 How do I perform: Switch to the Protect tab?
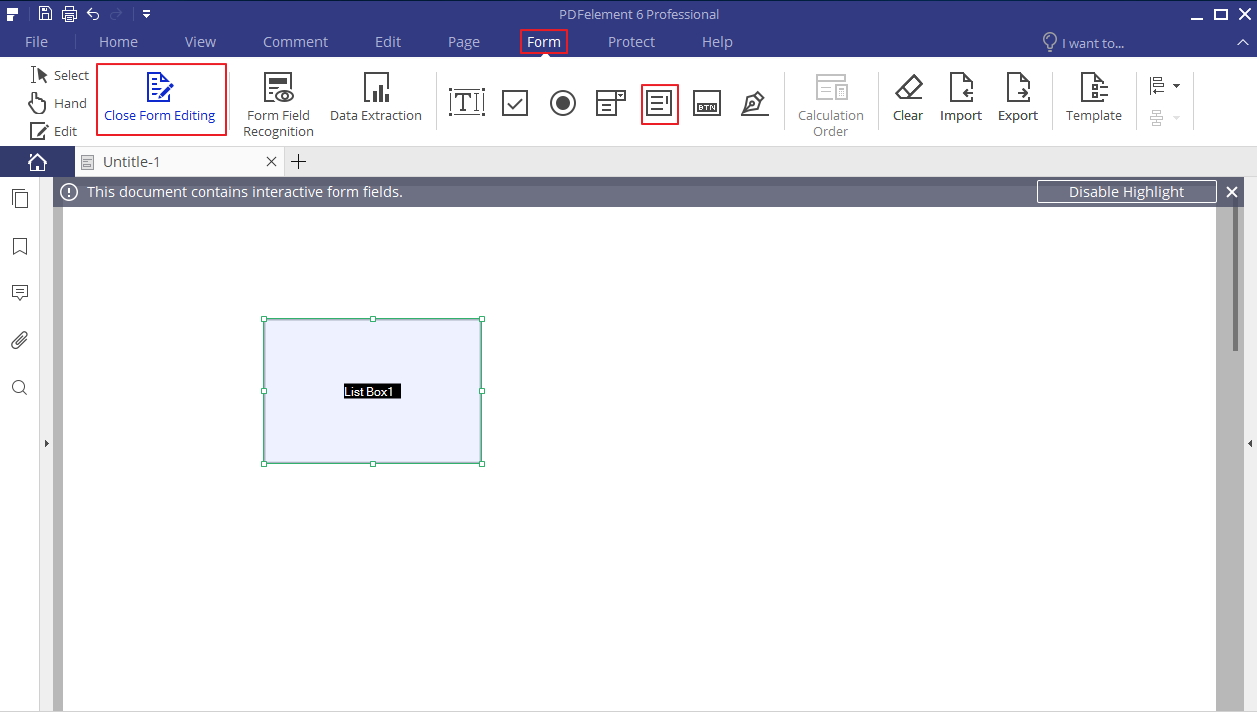pyautogui.click(x=631, y=42)
